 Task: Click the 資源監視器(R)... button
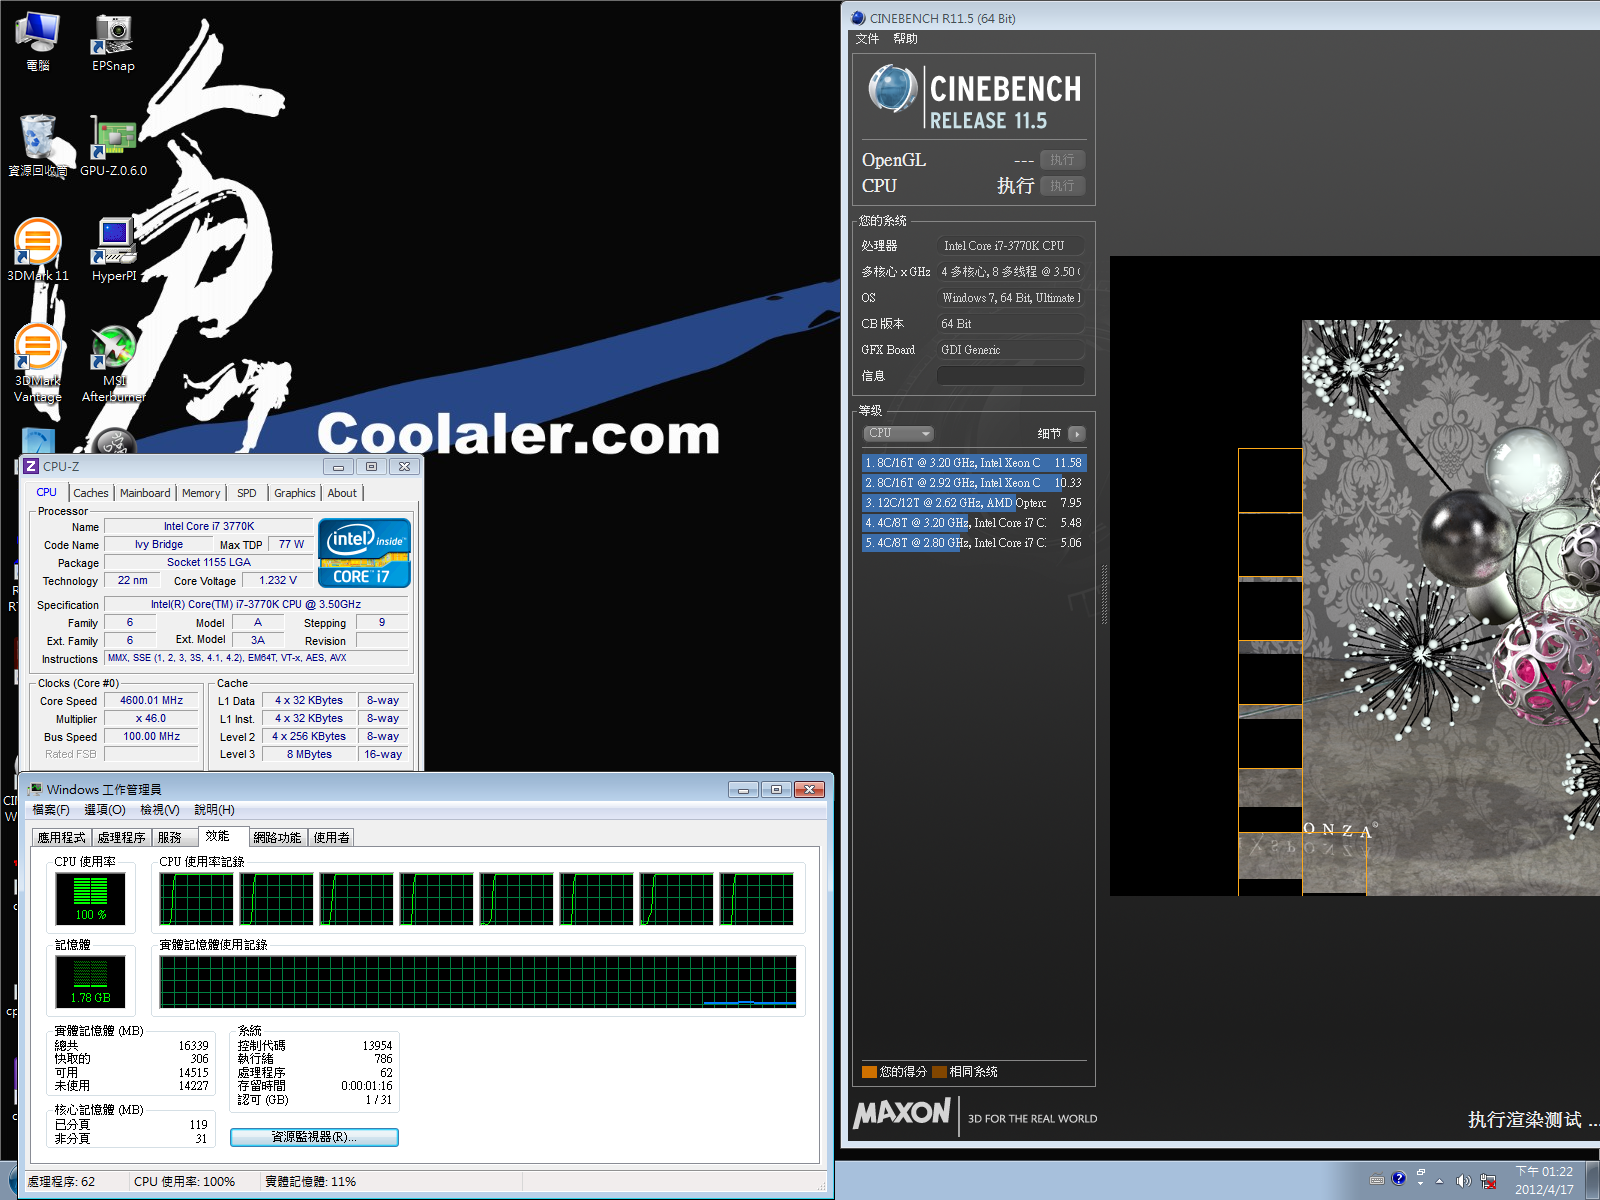314,1137
